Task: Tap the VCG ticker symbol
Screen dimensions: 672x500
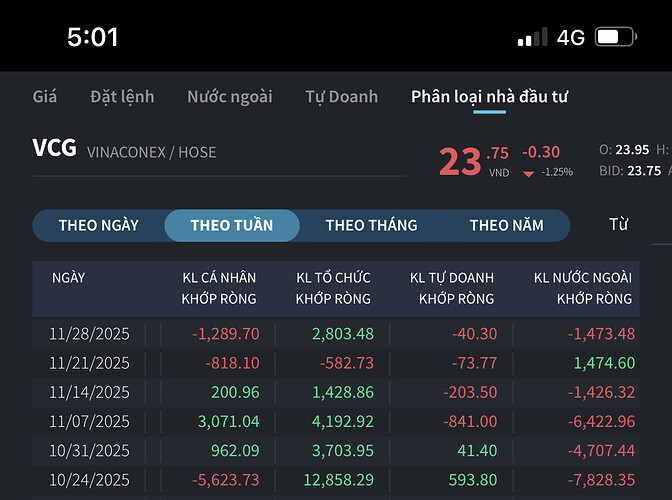Action: pos(54,150)
